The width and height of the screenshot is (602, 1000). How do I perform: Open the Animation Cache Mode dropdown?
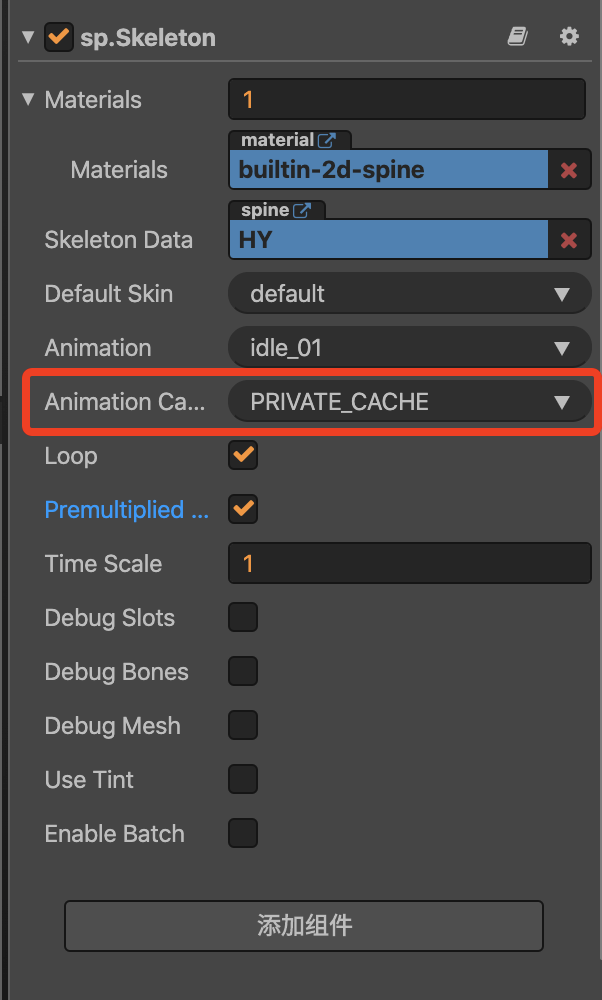(409, 402)
